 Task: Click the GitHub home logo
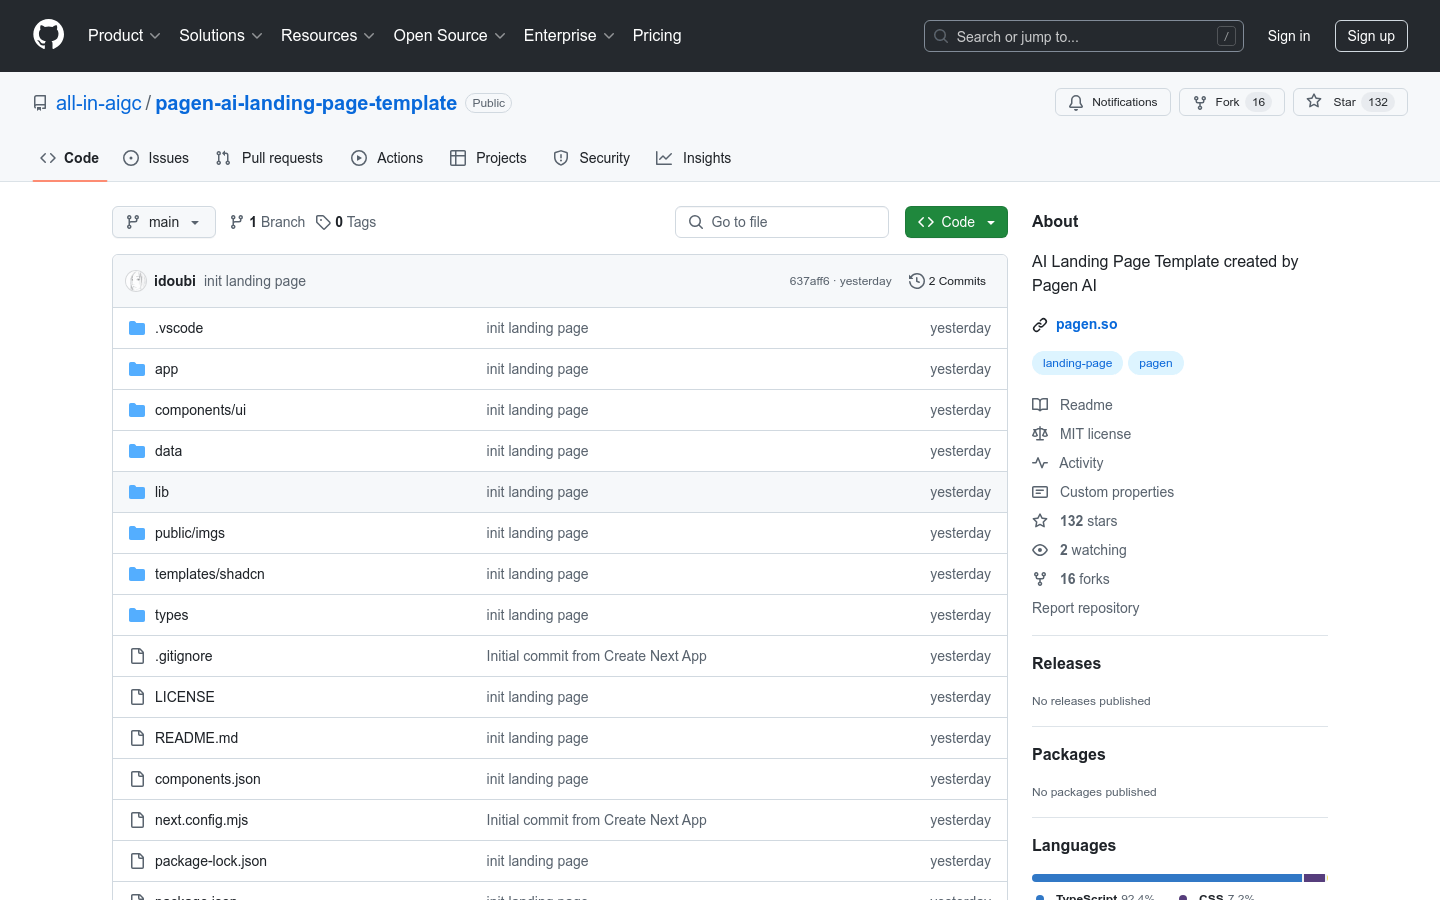48,35
